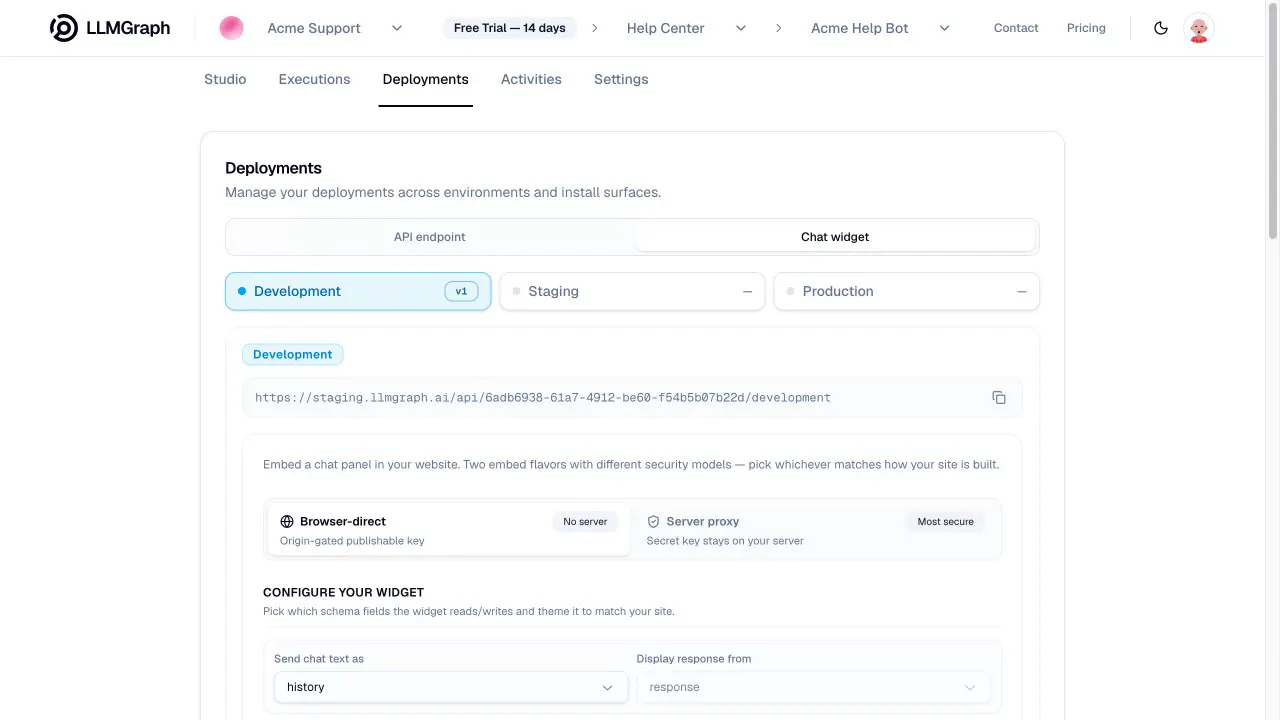
Task: Copy the development endpoint URL
Action: tap(999, 398)
